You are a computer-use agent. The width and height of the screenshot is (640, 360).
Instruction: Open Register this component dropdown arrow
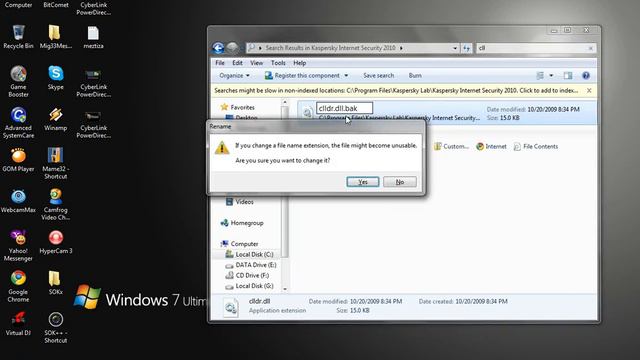point(346,76)
